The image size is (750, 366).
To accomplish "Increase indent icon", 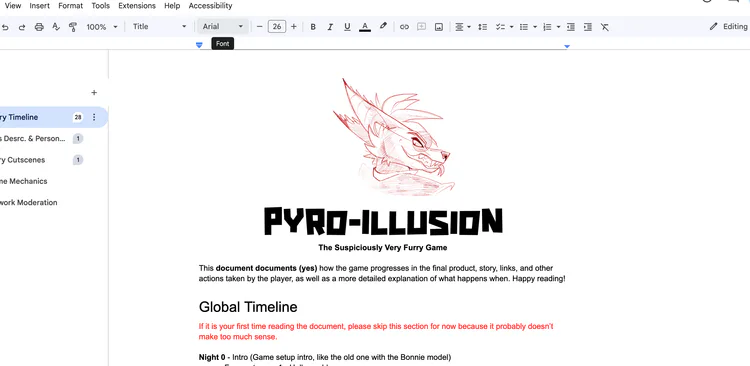I will point(588,27).
